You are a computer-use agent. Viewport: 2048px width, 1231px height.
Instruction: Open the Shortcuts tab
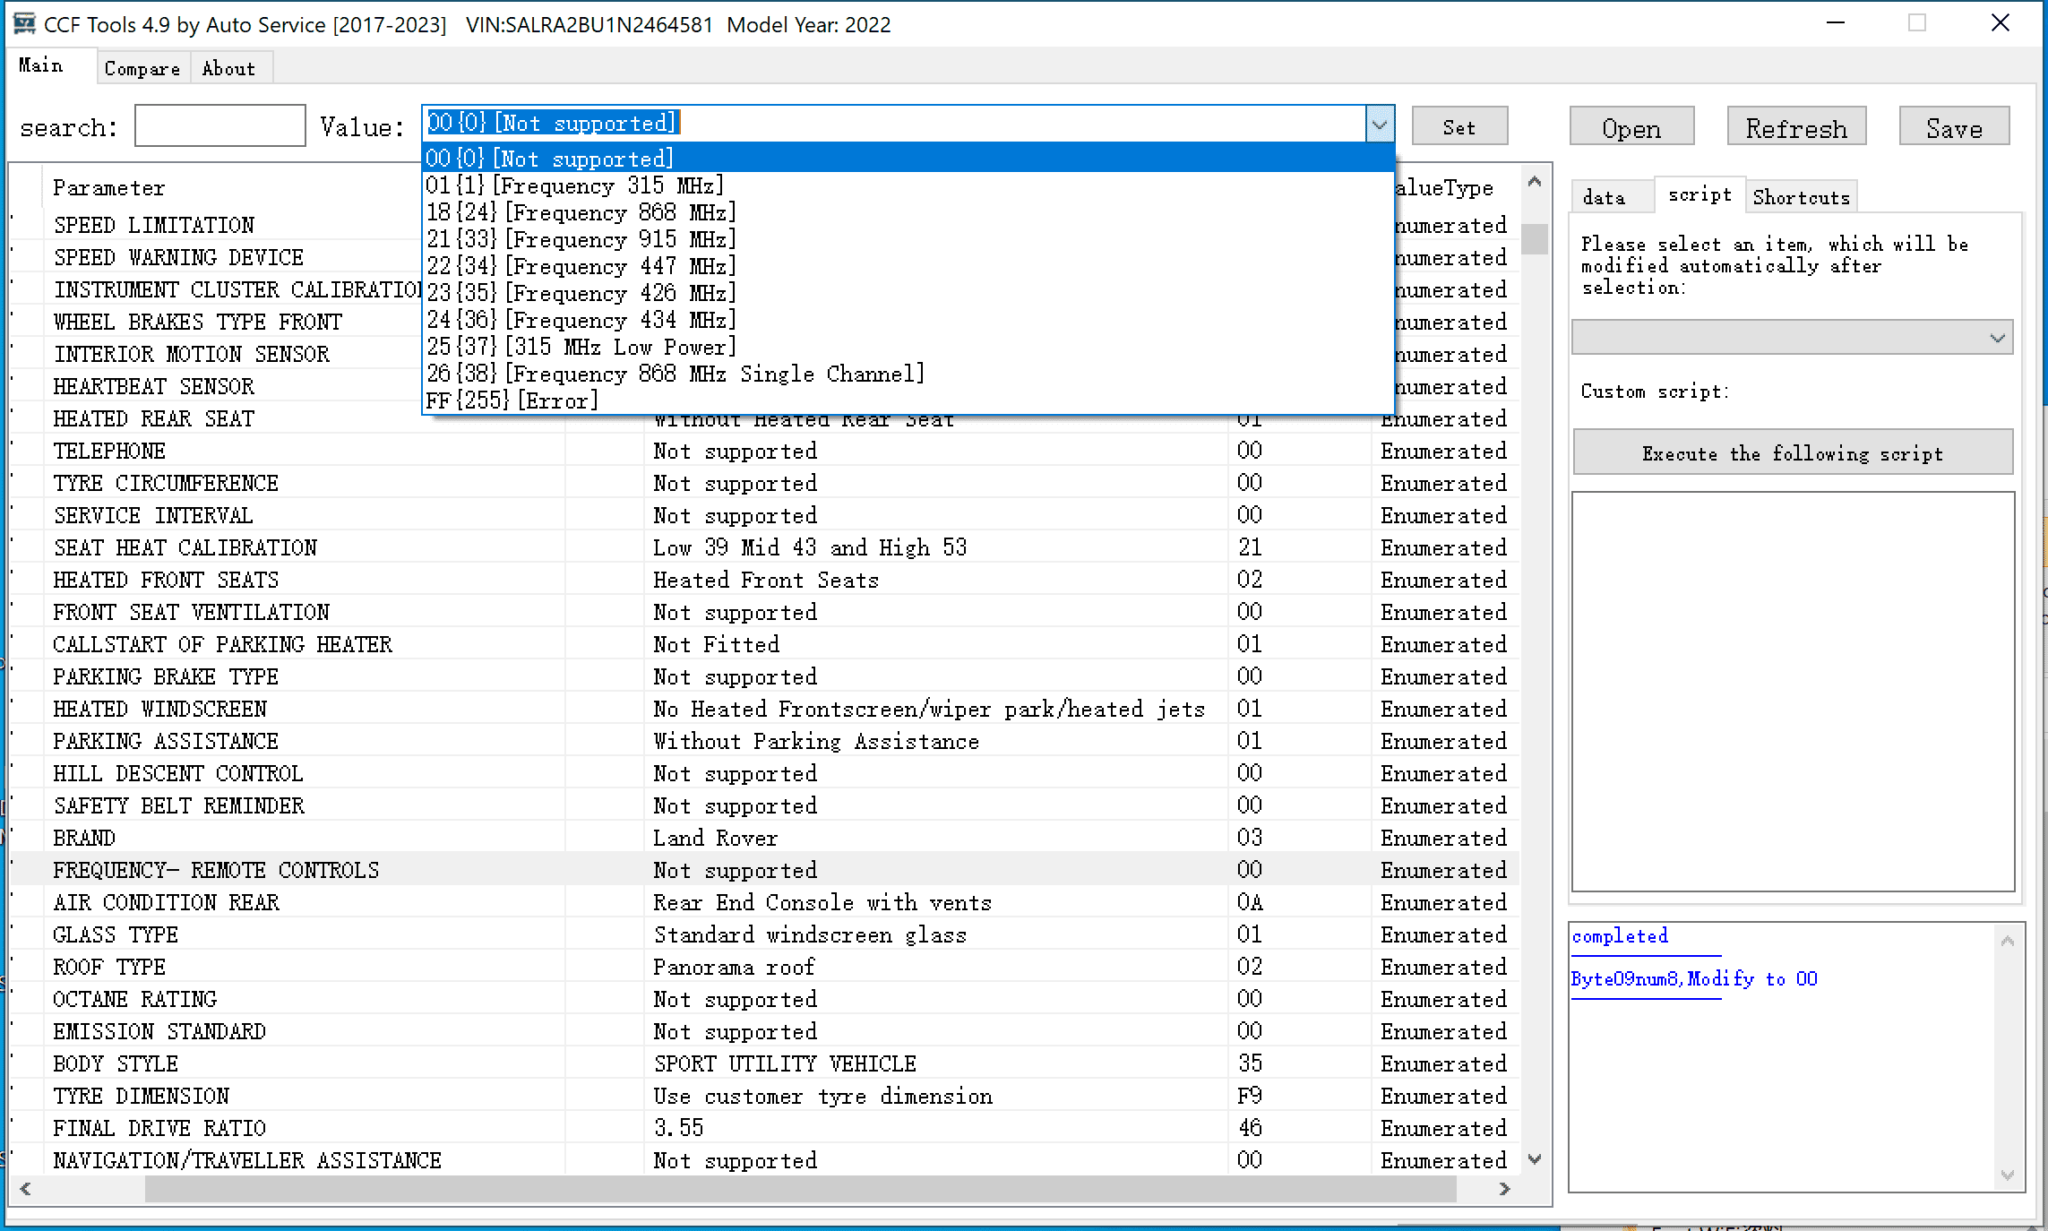pyautogui.click(x=1800, y=196)
